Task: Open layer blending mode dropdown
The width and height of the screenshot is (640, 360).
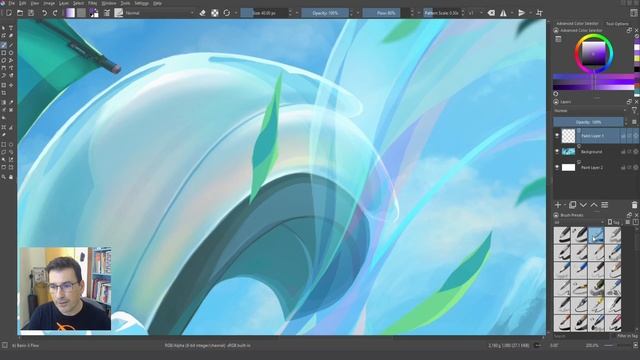Action: click(x=590, y=111)
